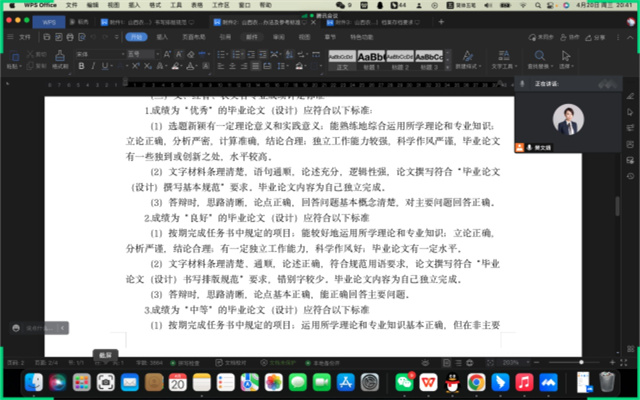Switch to page layout view in status bar
640x400 pixels.
click(447, 362)
